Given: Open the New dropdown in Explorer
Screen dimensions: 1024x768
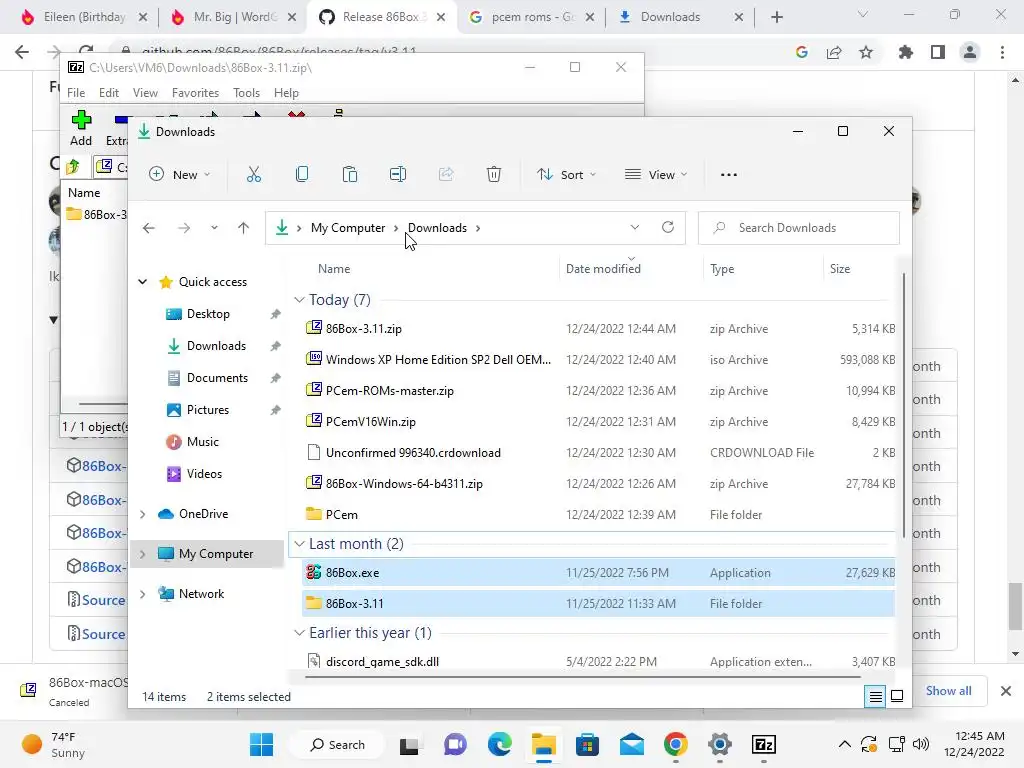Looking at the screenshot, I should coord(180,174).
